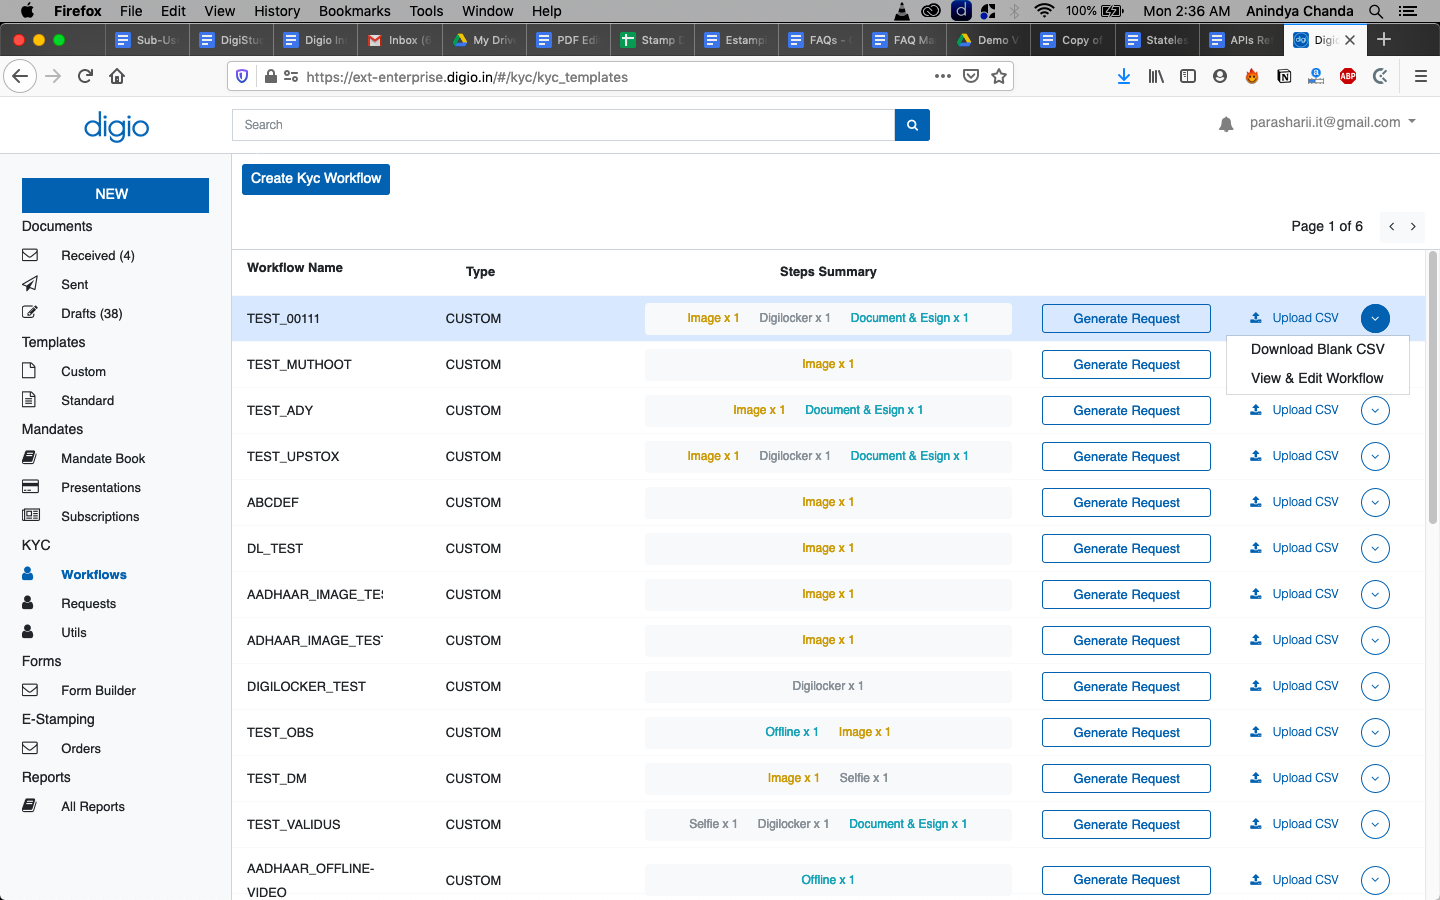Click Generate Request for DIGILOCKER_TEST

pos(1126,686)
